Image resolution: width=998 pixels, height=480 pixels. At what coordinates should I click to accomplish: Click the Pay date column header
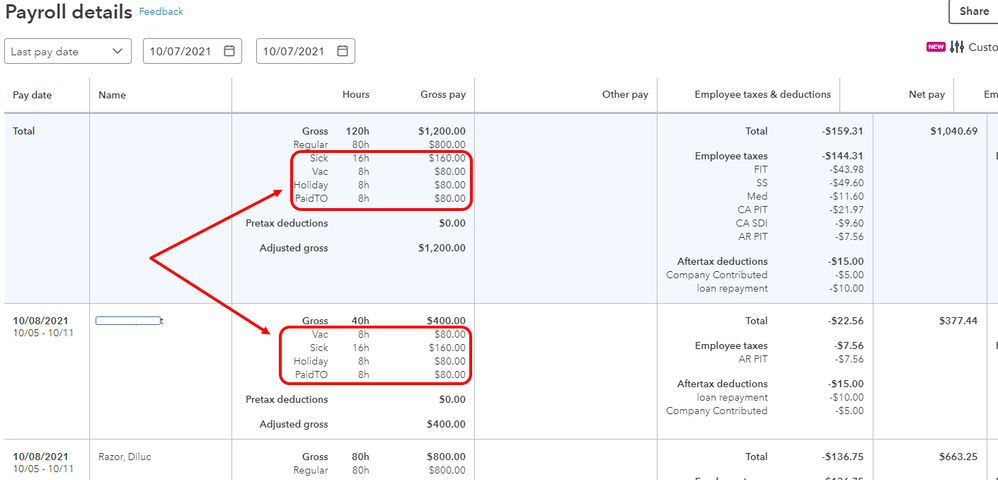click(x=32, y=95)
